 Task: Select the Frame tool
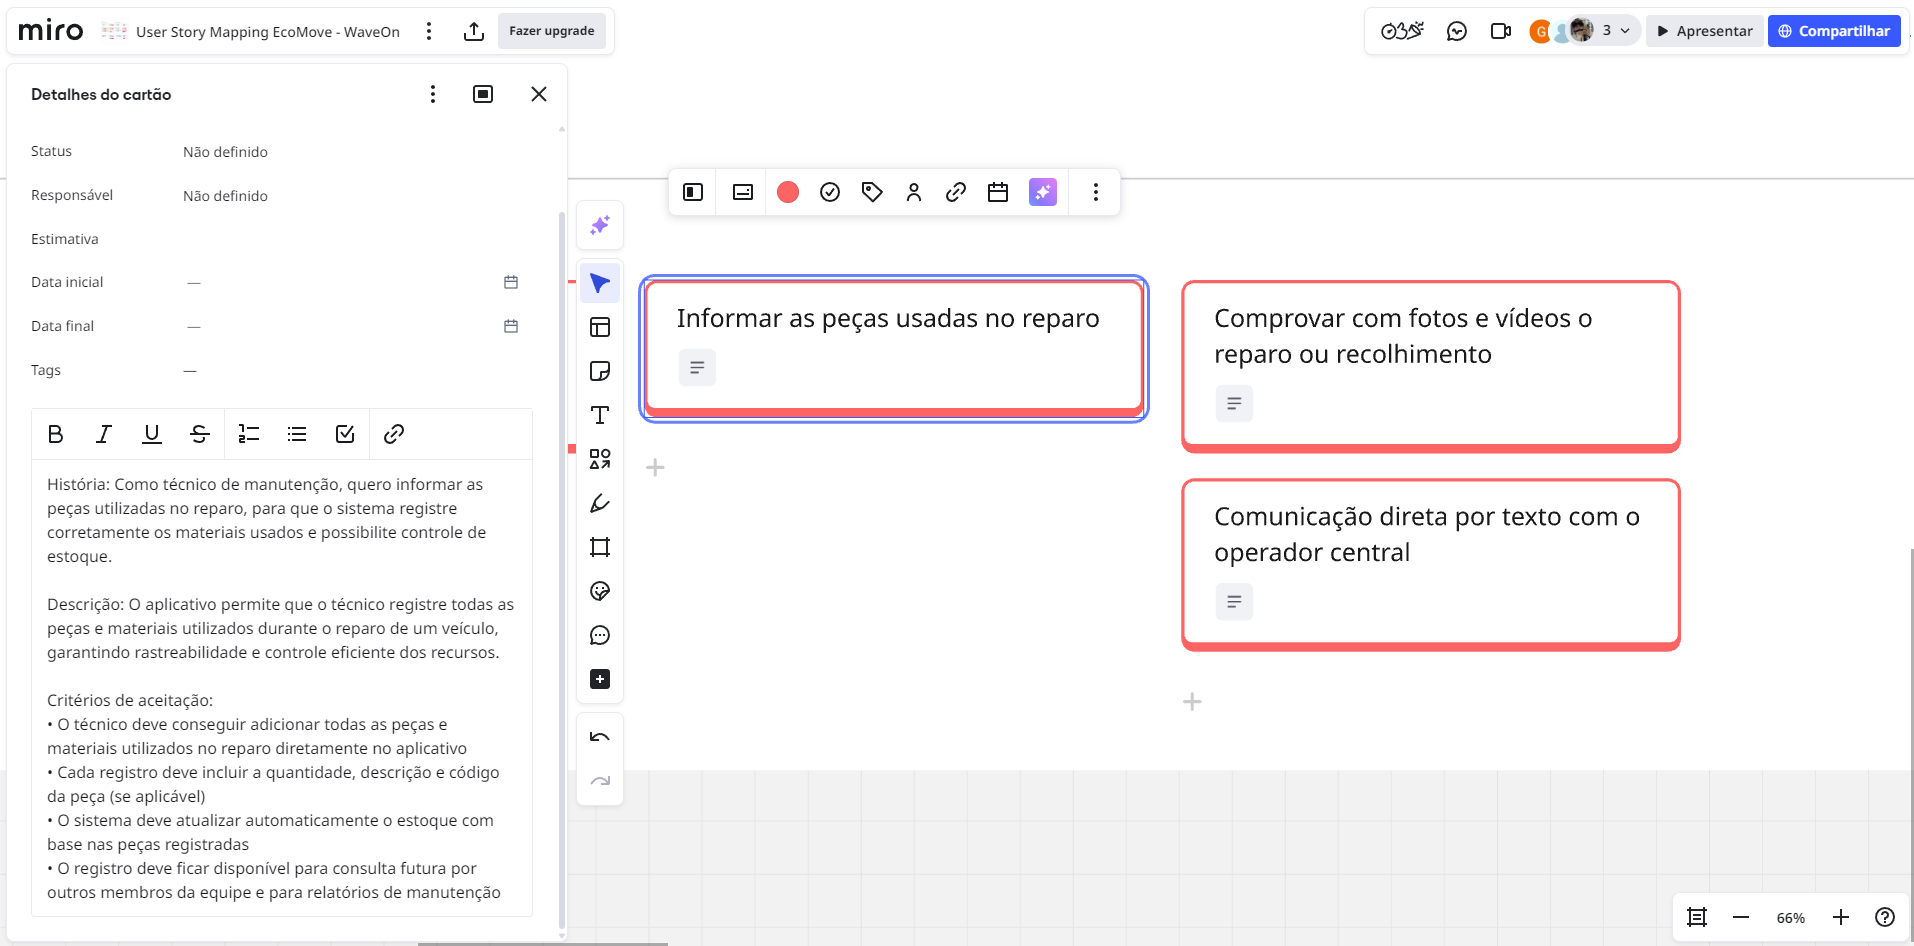coord(600,547)
